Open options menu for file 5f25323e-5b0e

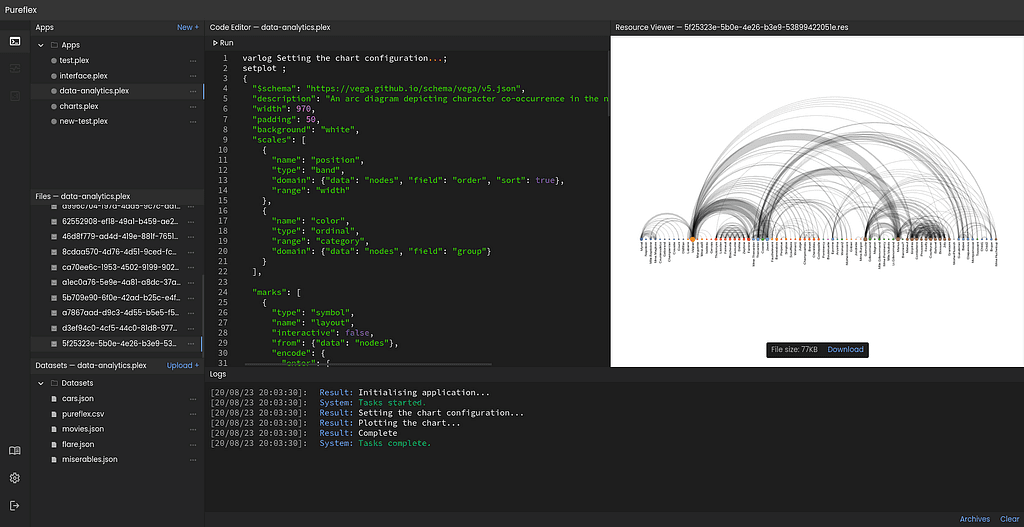coord(193,343)
